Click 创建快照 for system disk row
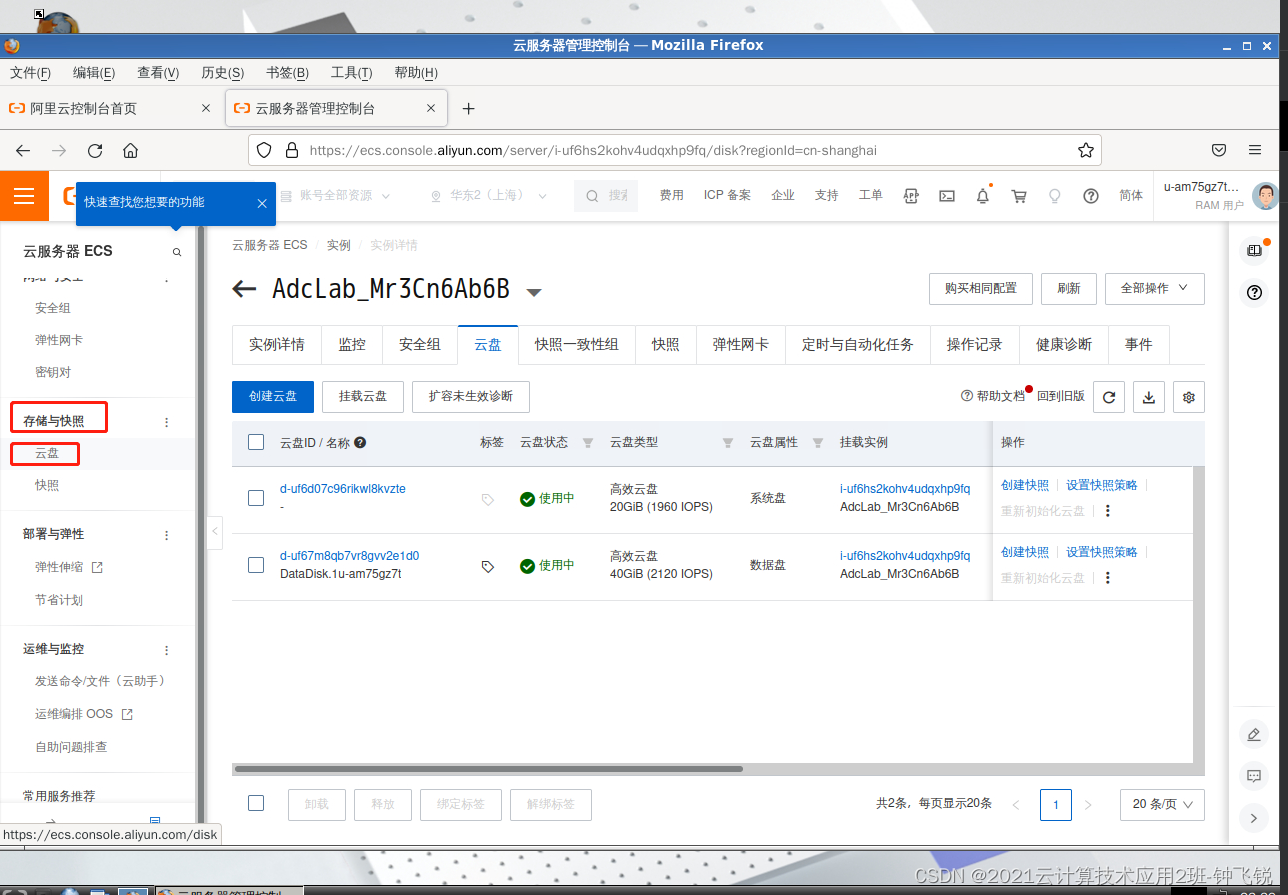 pyautogui.click(x=1025, y=485)
